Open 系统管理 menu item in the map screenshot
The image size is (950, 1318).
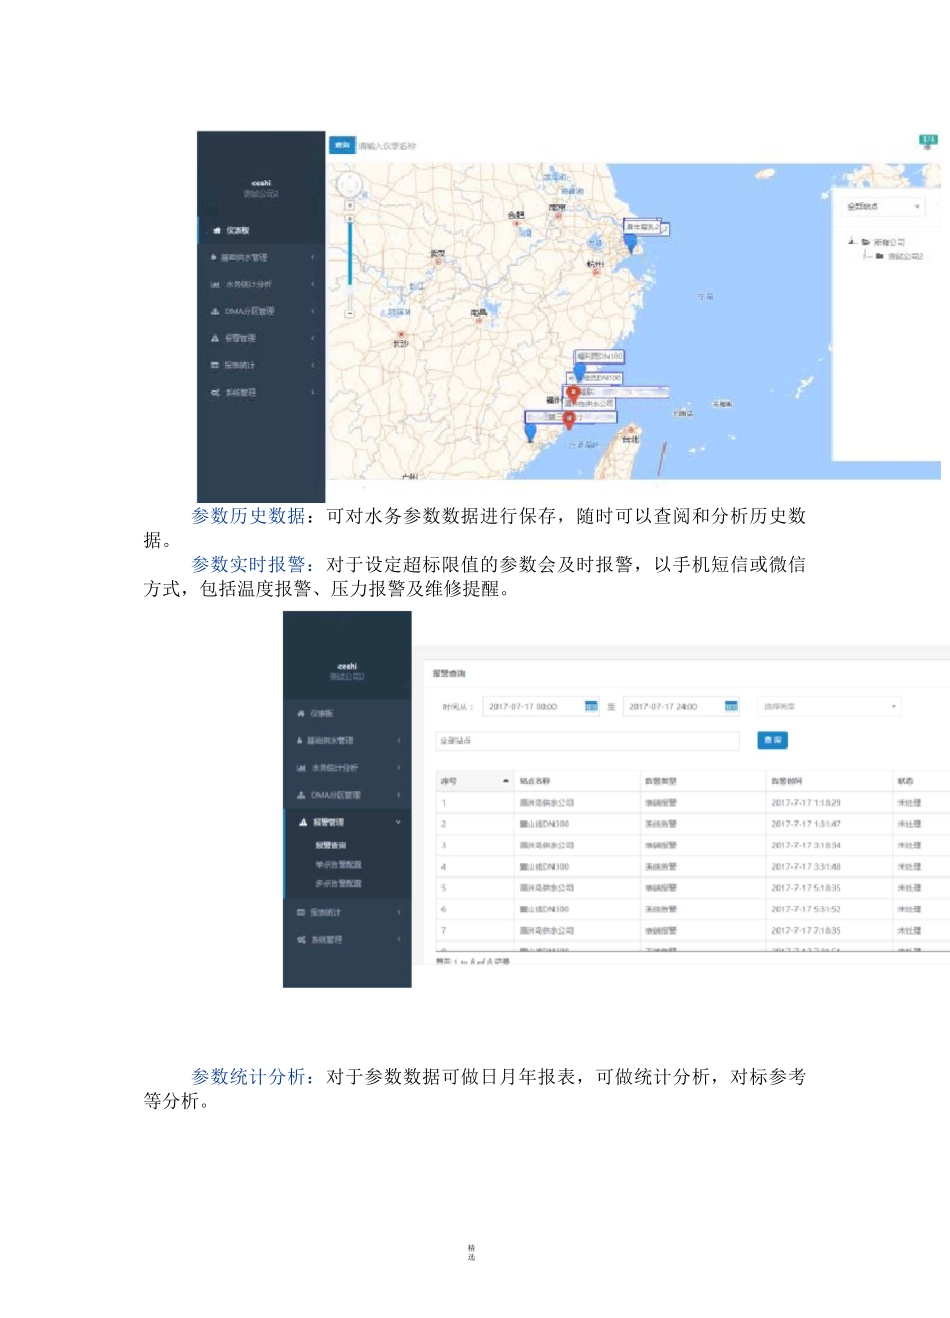261,393
